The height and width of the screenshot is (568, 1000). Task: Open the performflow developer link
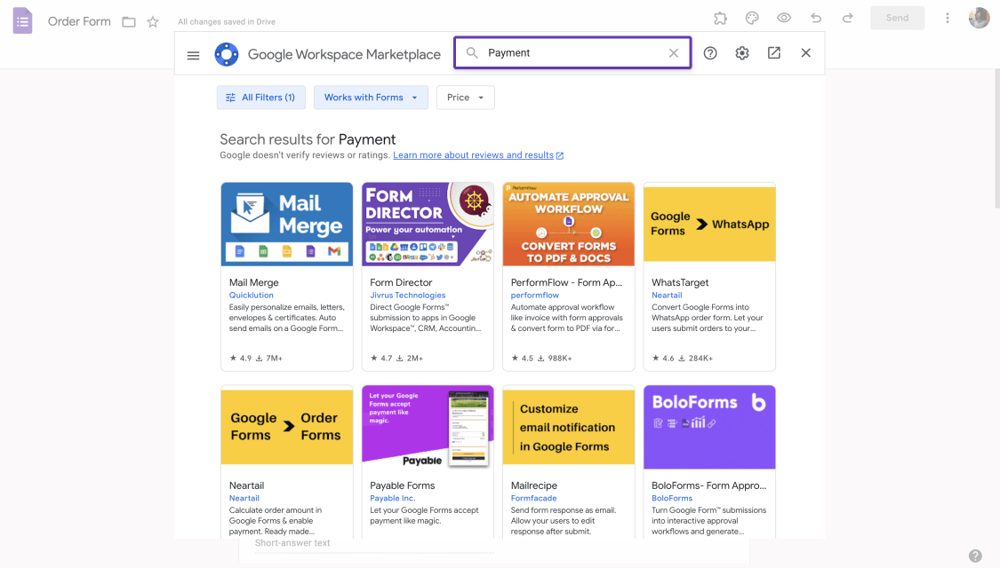tap(534, 295)
